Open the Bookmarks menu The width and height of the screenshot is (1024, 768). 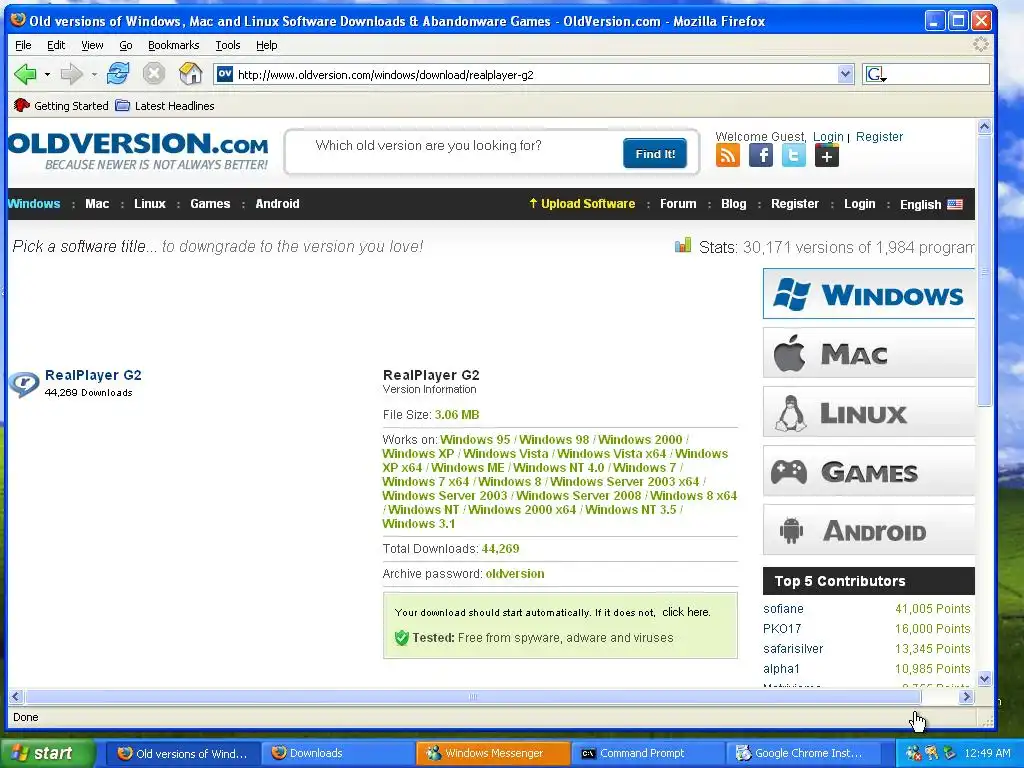point(174,45)
